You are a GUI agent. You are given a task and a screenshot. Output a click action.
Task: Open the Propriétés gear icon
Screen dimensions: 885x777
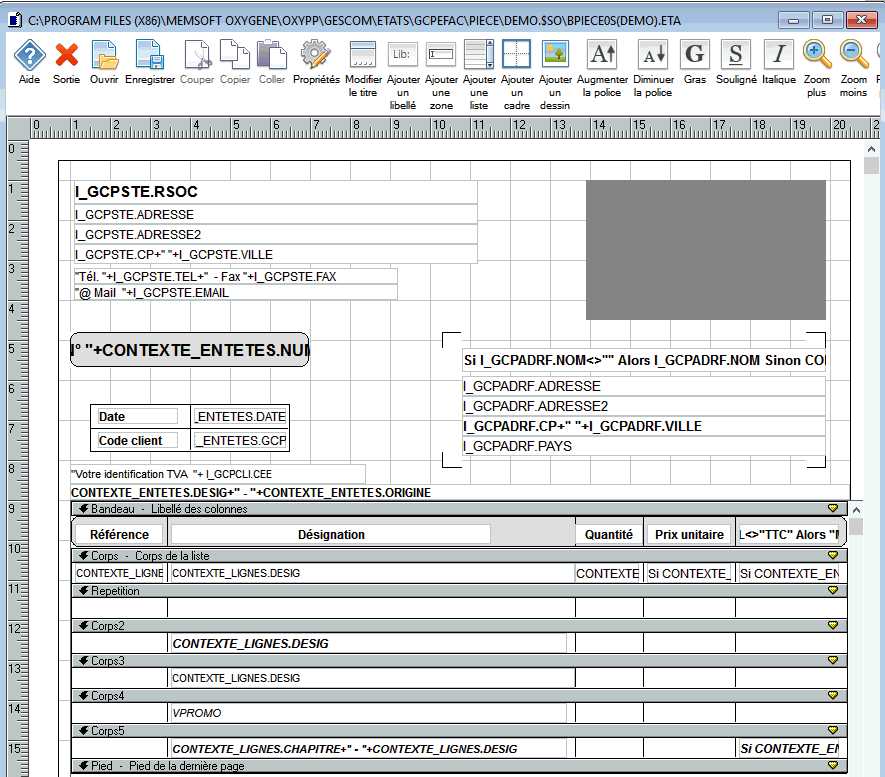click(316, 55)
